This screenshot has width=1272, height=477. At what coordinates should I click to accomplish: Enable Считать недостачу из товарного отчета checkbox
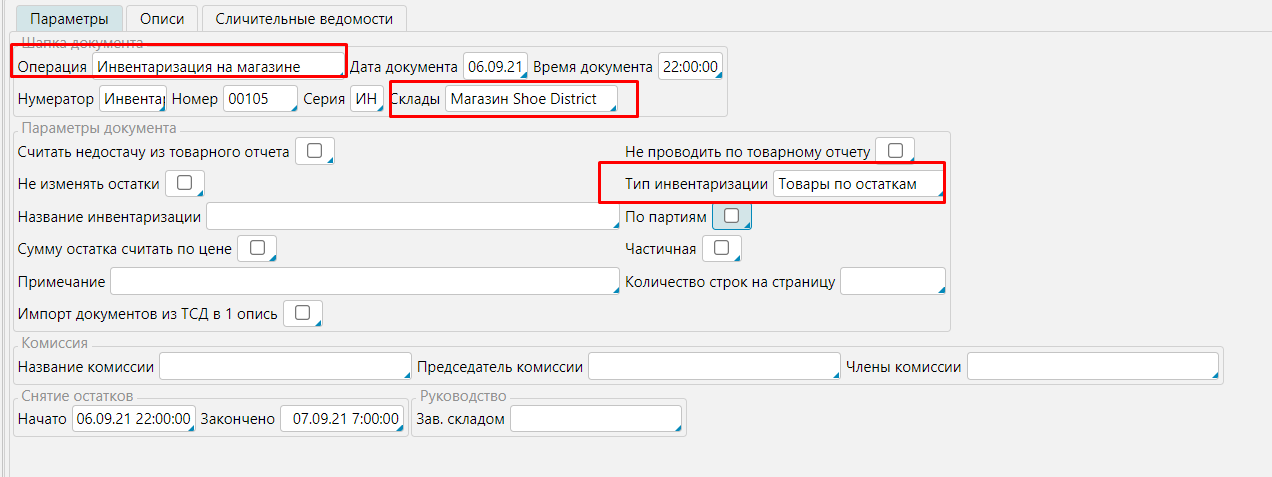(x=314, y=151)
